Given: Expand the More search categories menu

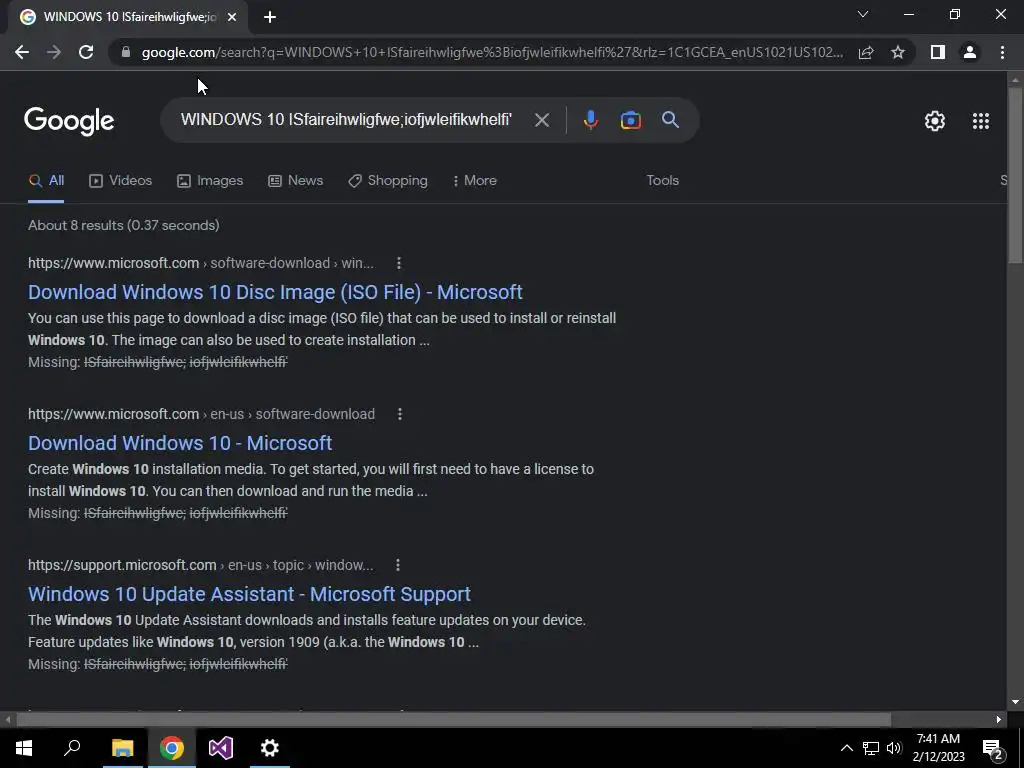Looking at the screenshot, I should tap(475, 181).
